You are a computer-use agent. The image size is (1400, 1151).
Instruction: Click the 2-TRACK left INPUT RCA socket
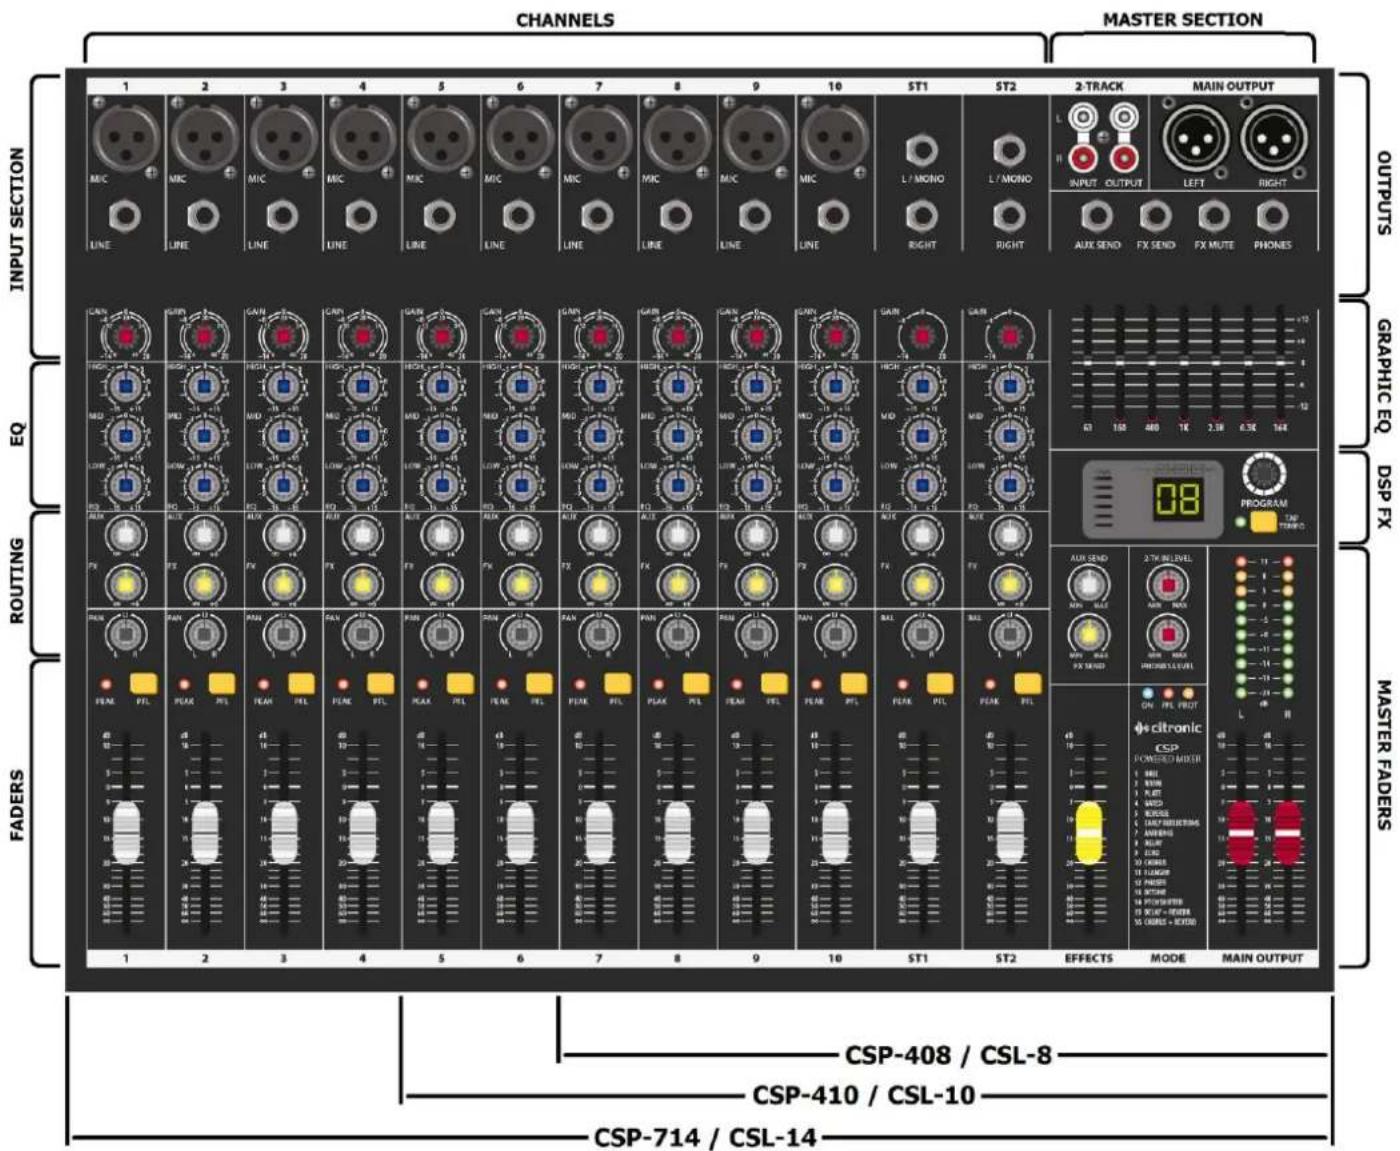pyautogui.click(x=1083, y=119)
